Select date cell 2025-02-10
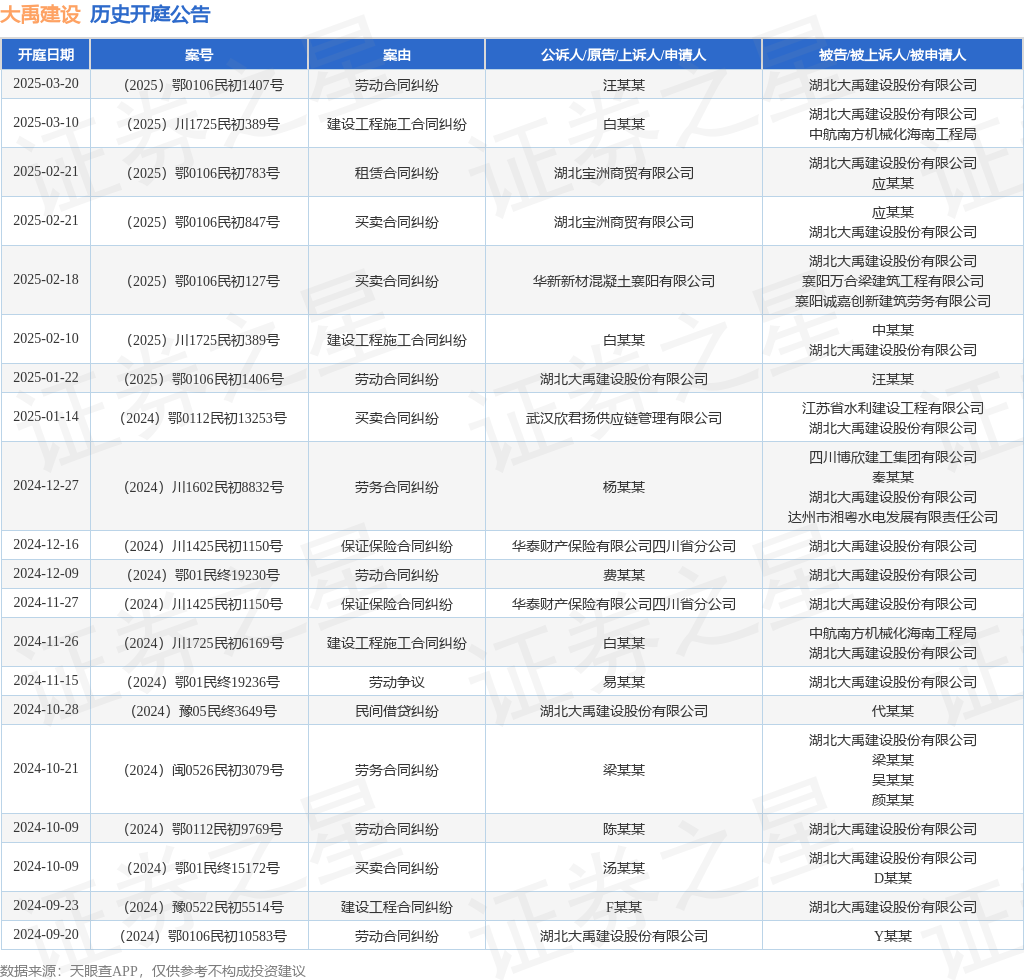1024x980 pixels. tap(46, 338)
